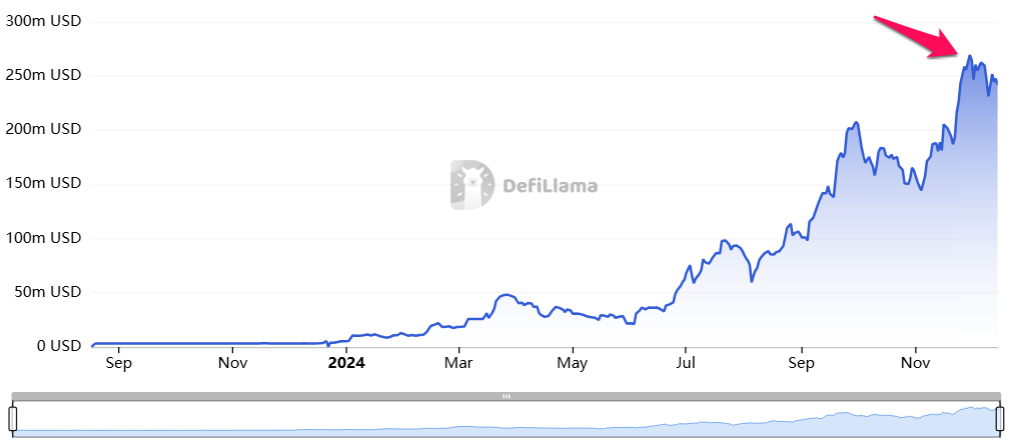The height and width of the screenshot is (447, 1011).
Task: Select the Mar label on time axis
Action: coord(458,363)
